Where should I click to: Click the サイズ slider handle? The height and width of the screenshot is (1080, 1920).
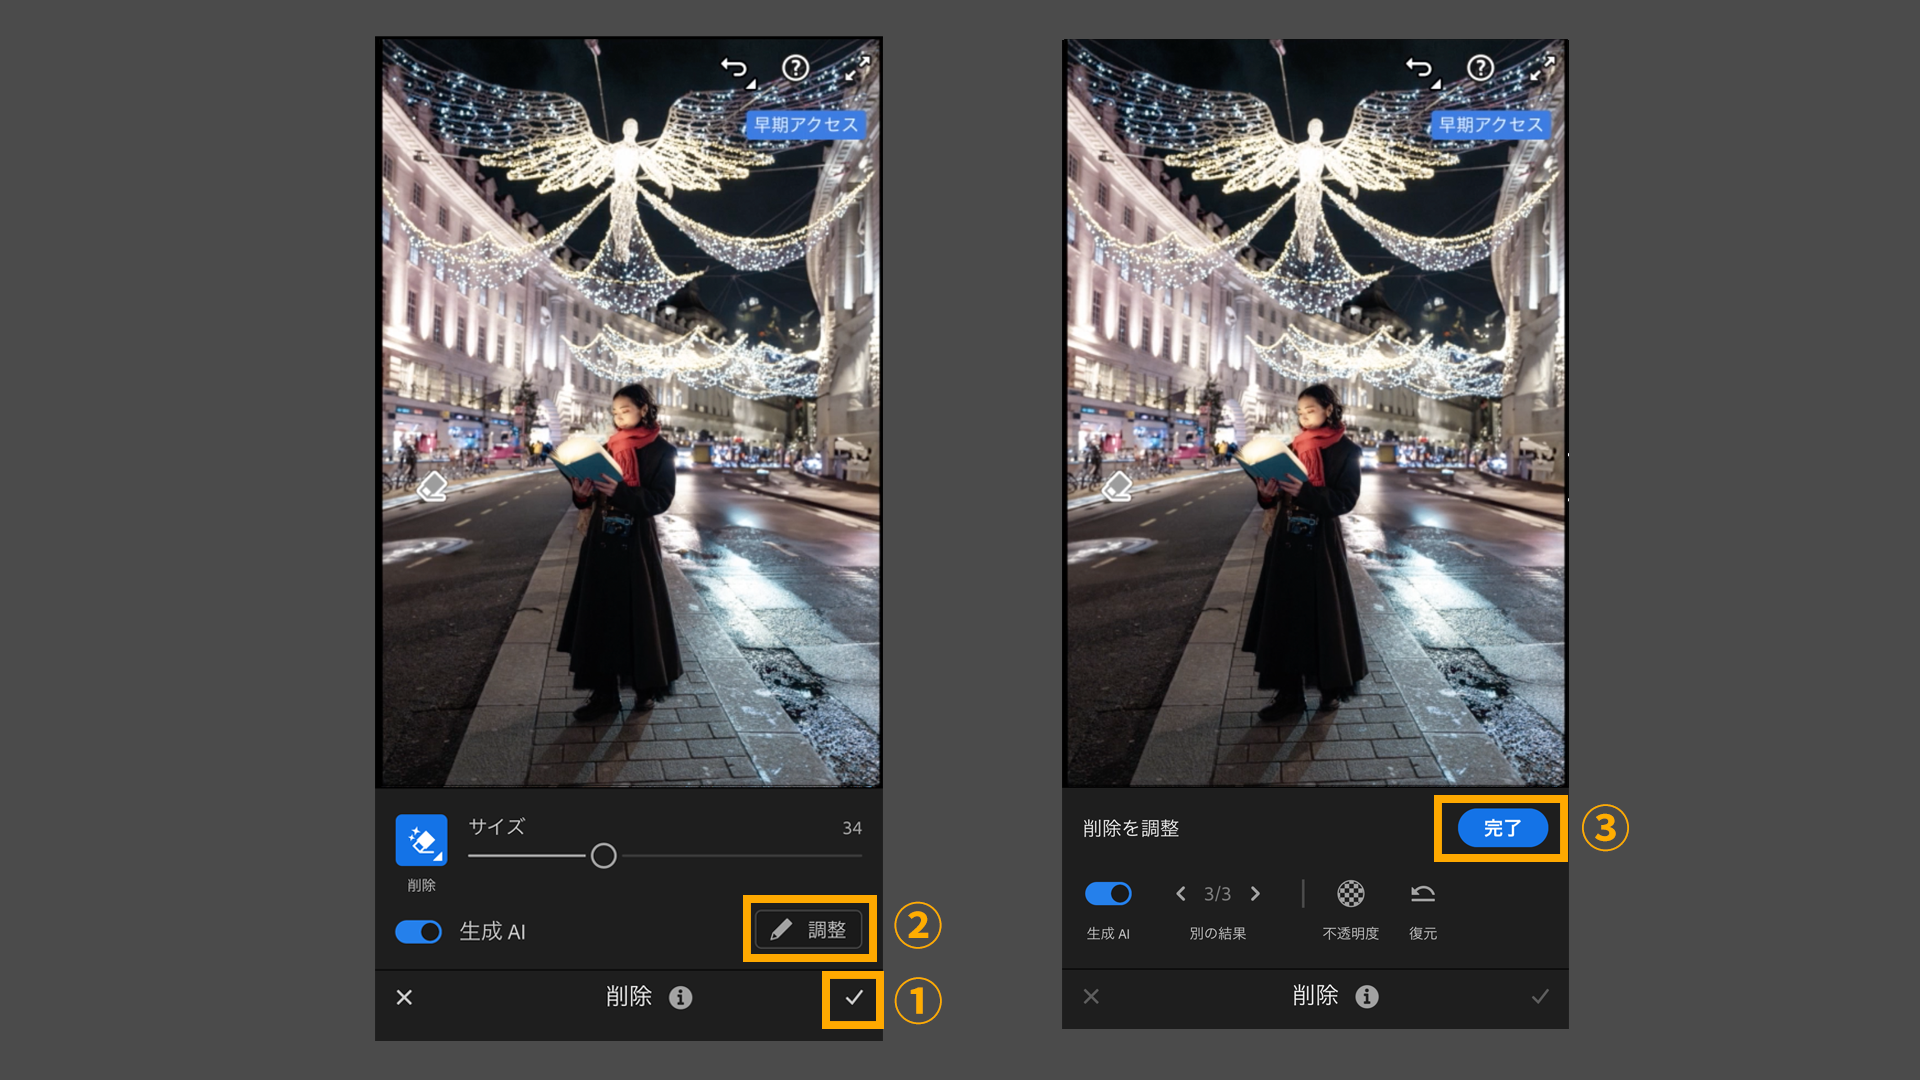tap(603, 856)
